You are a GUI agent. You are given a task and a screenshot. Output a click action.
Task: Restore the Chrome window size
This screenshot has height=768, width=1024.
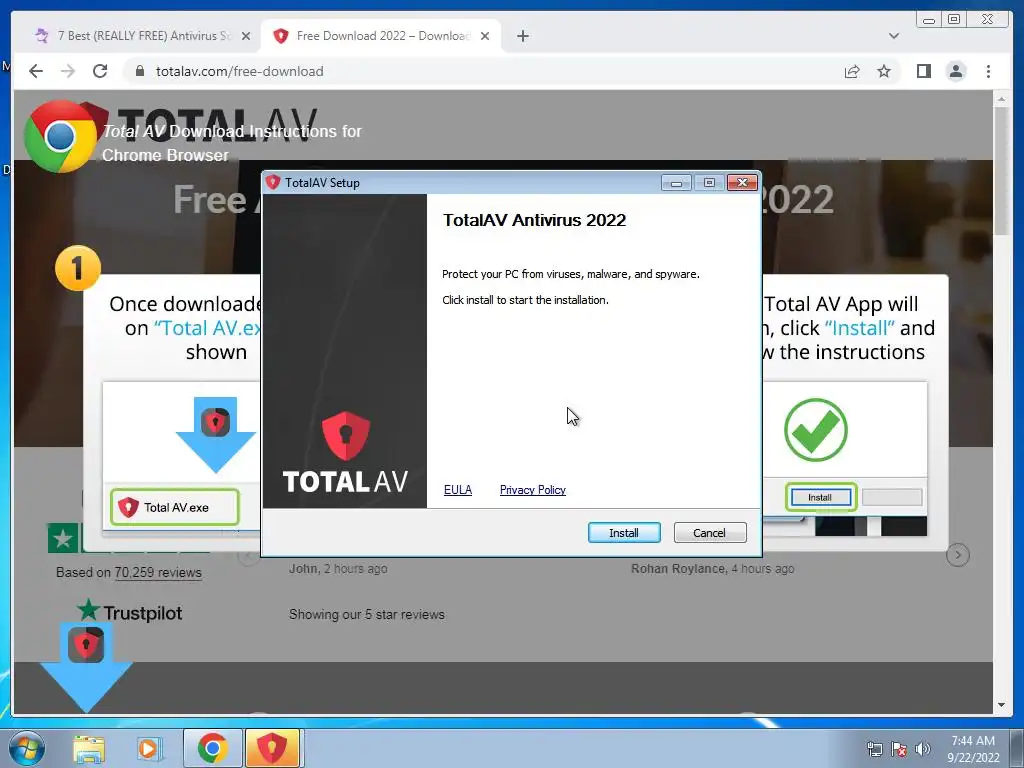click(954, 19)
